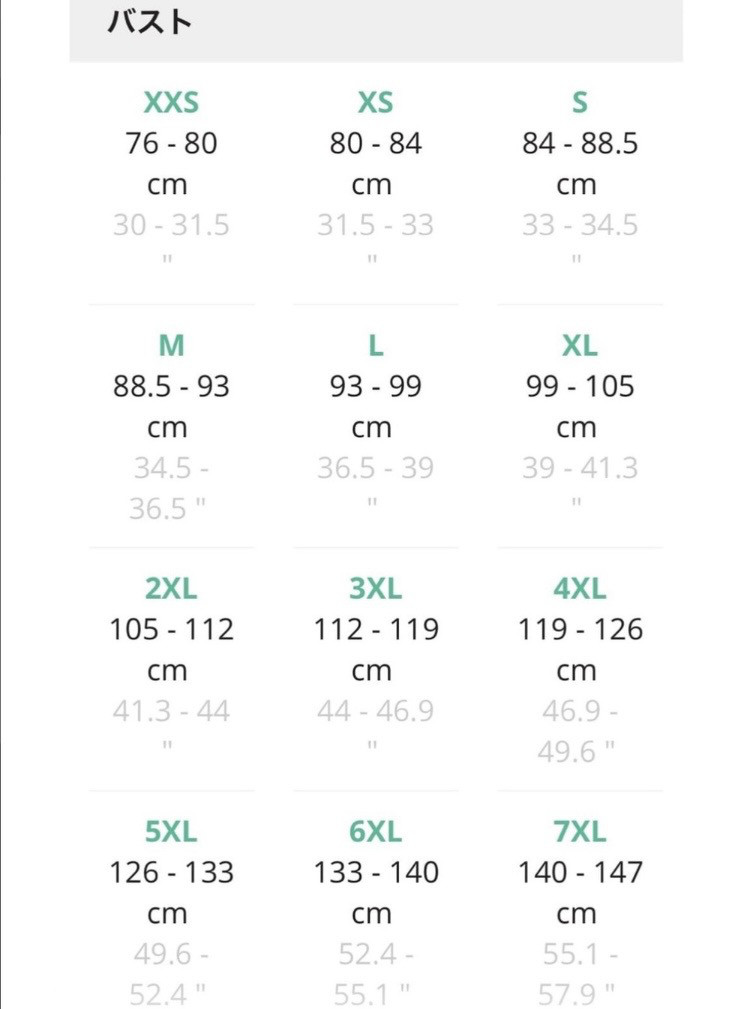
Task: Pick the M size label
Action: (171, 345)
